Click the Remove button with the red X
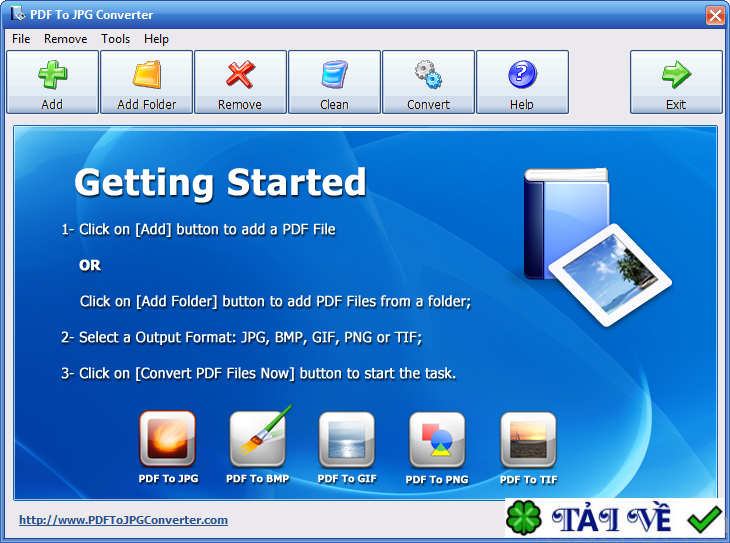Screen dimensions: 730x543 tap(240, 82)
